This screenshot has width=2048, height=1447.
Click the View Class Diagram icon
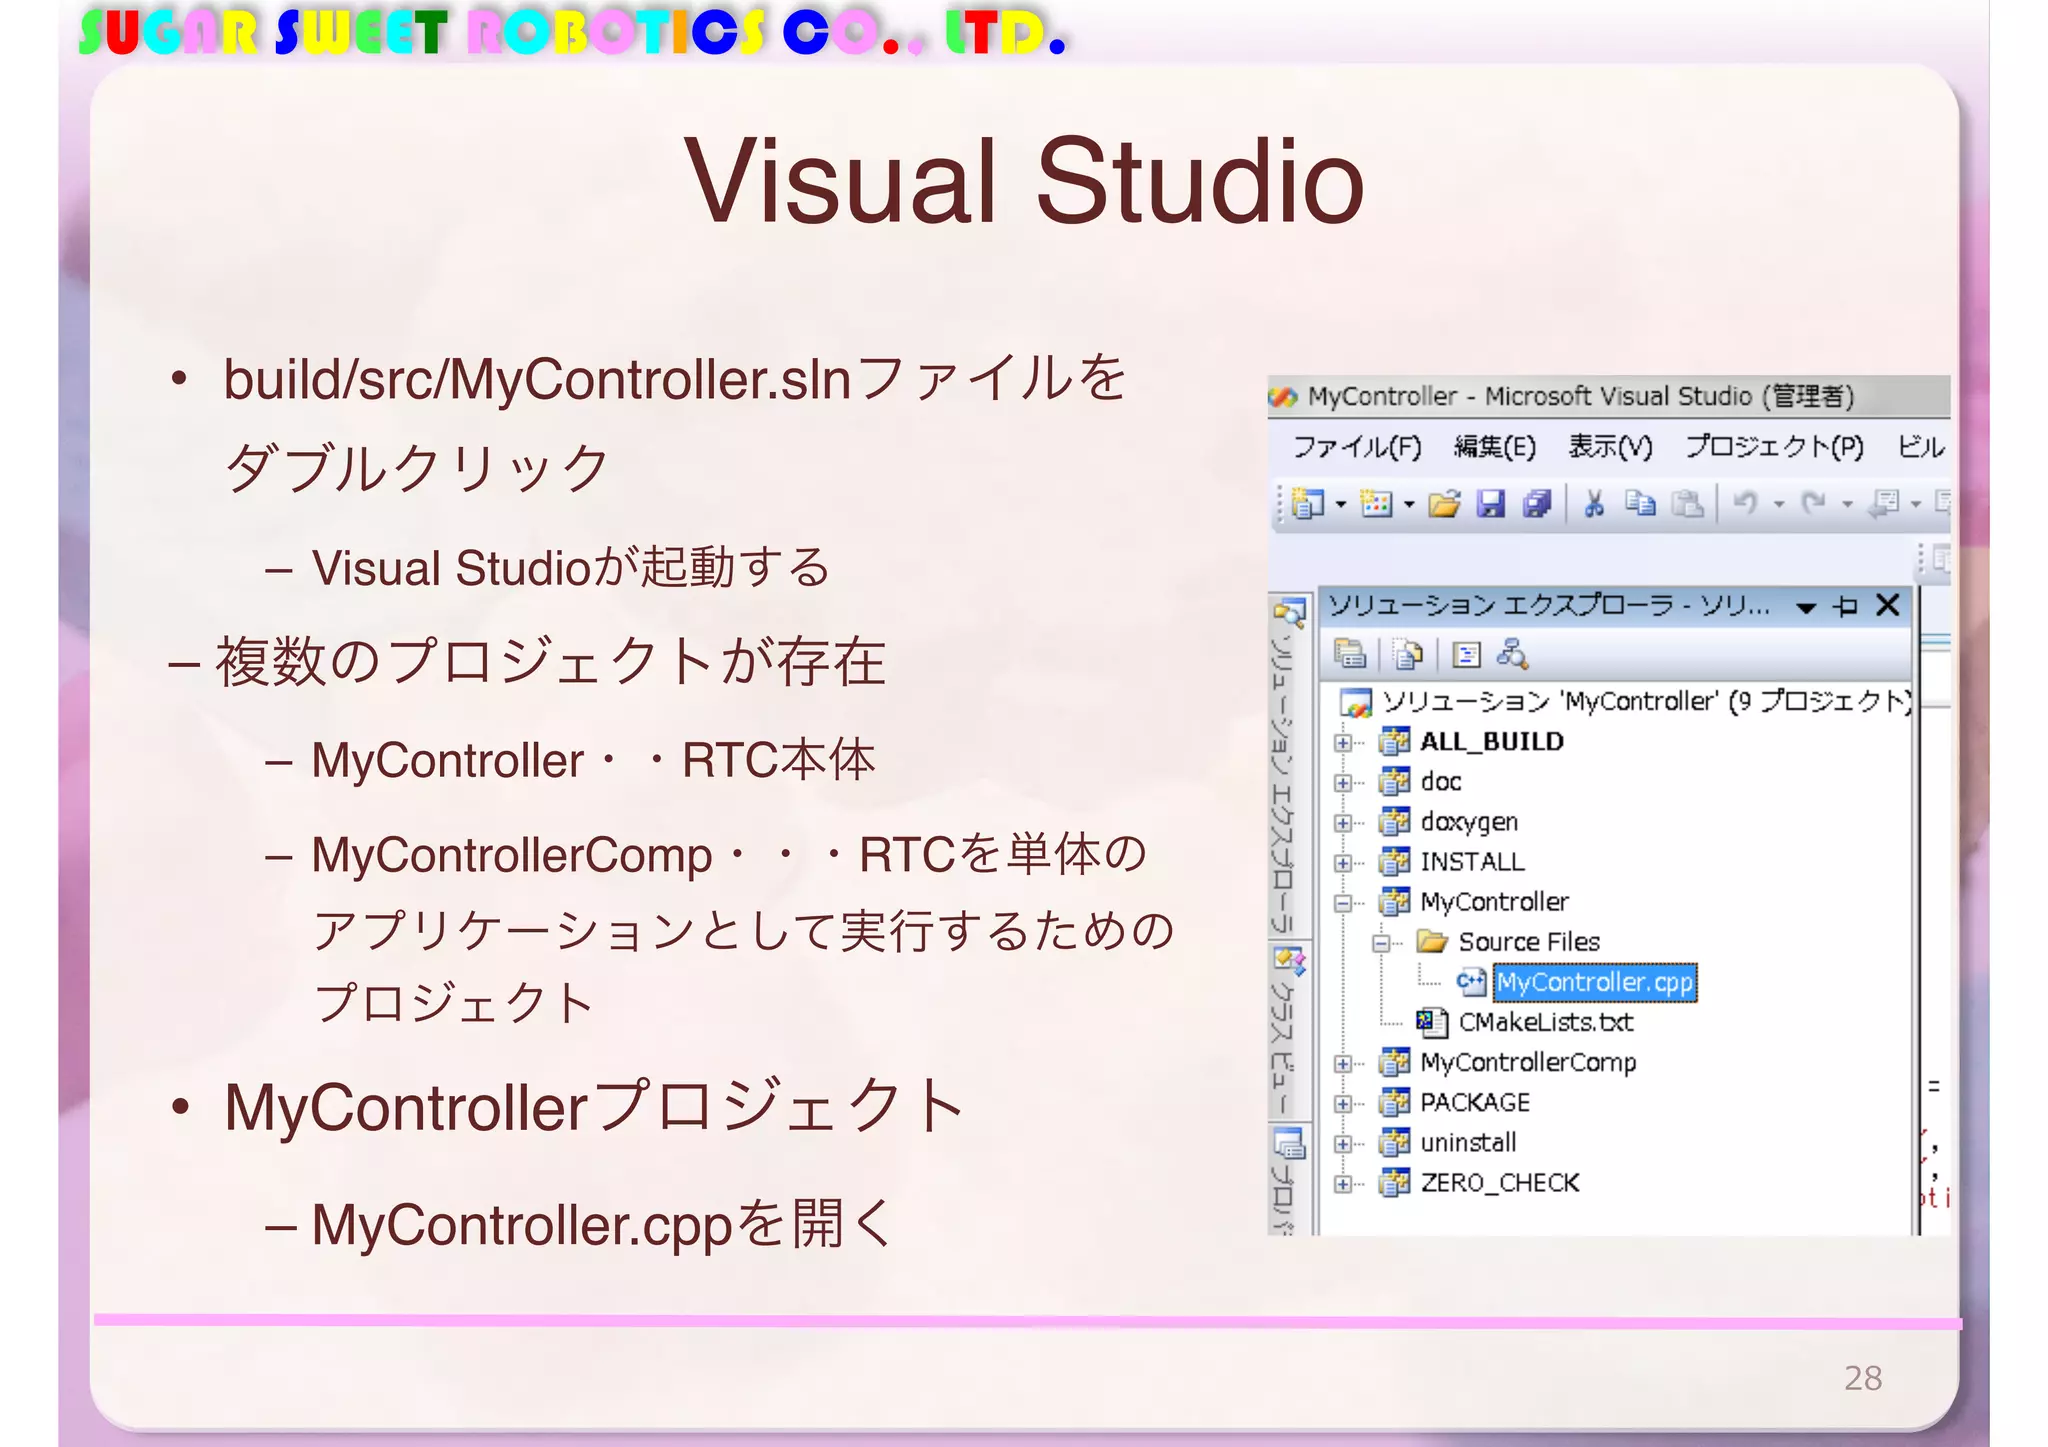coord(1512,655)
